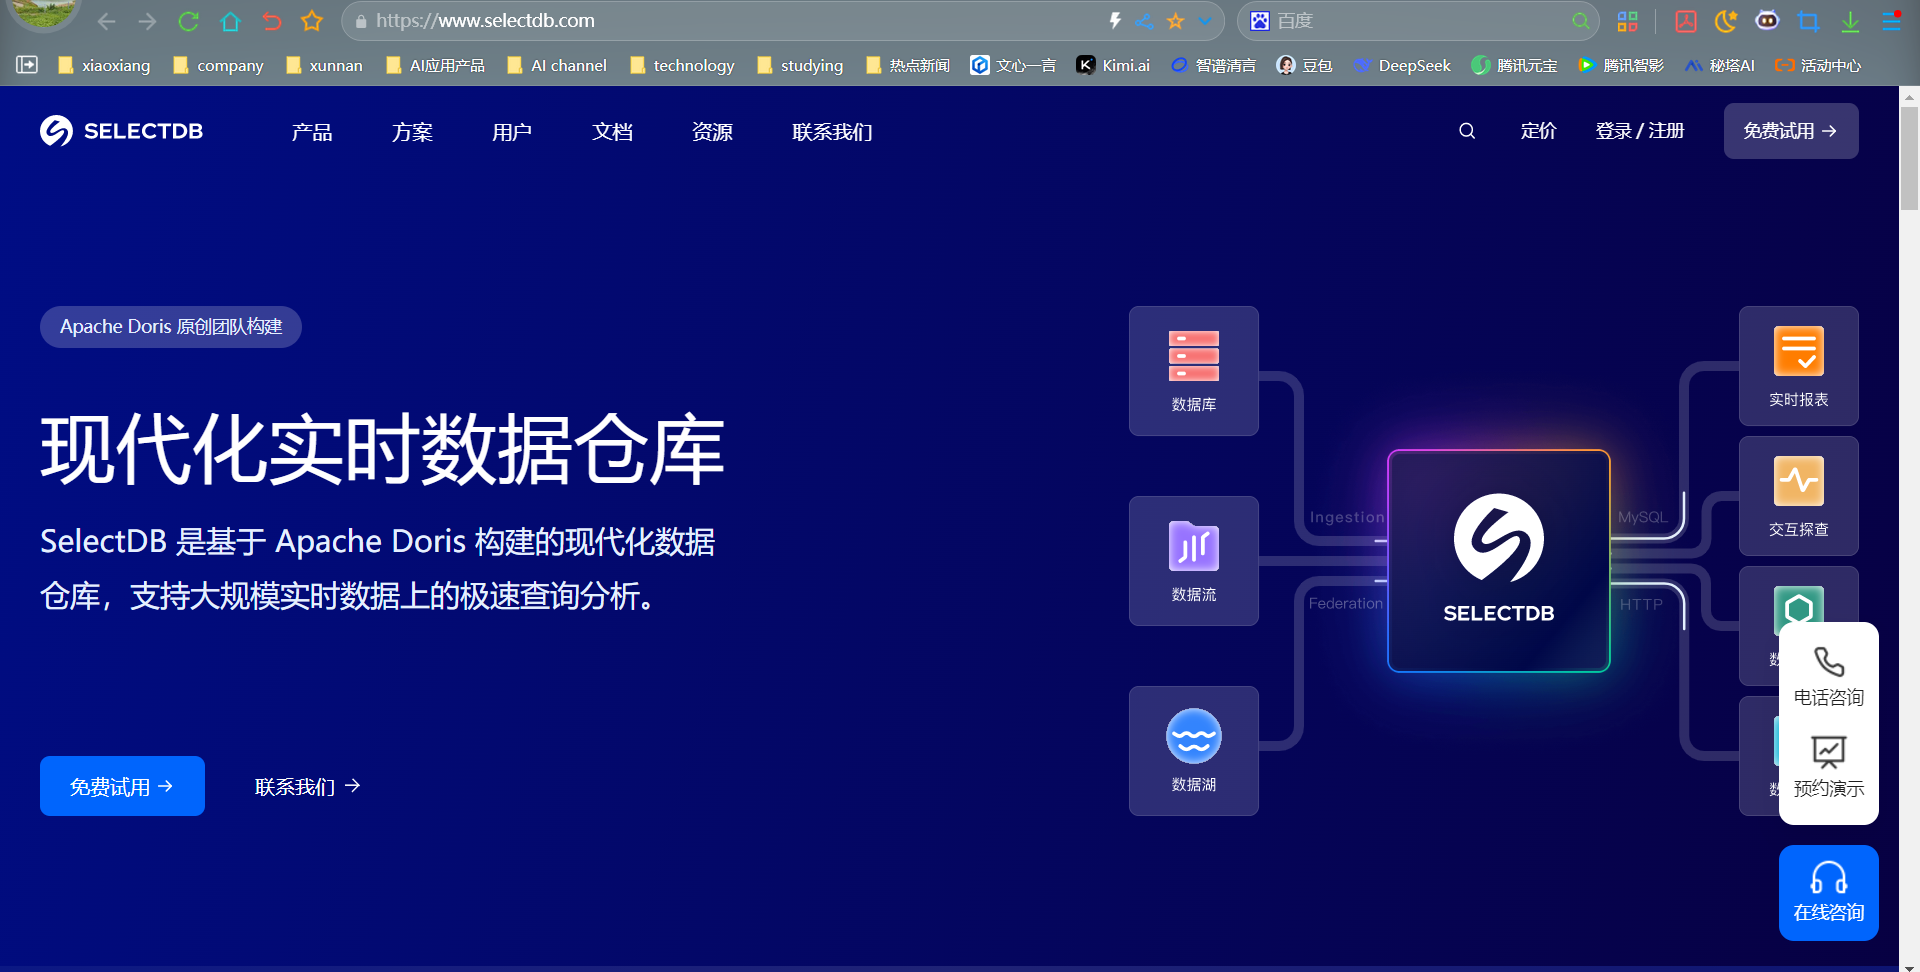The height and width of the screenshot is (972, 1920).
Task: Expand the address bar dropdown chevron
Action: [1205, 20]
